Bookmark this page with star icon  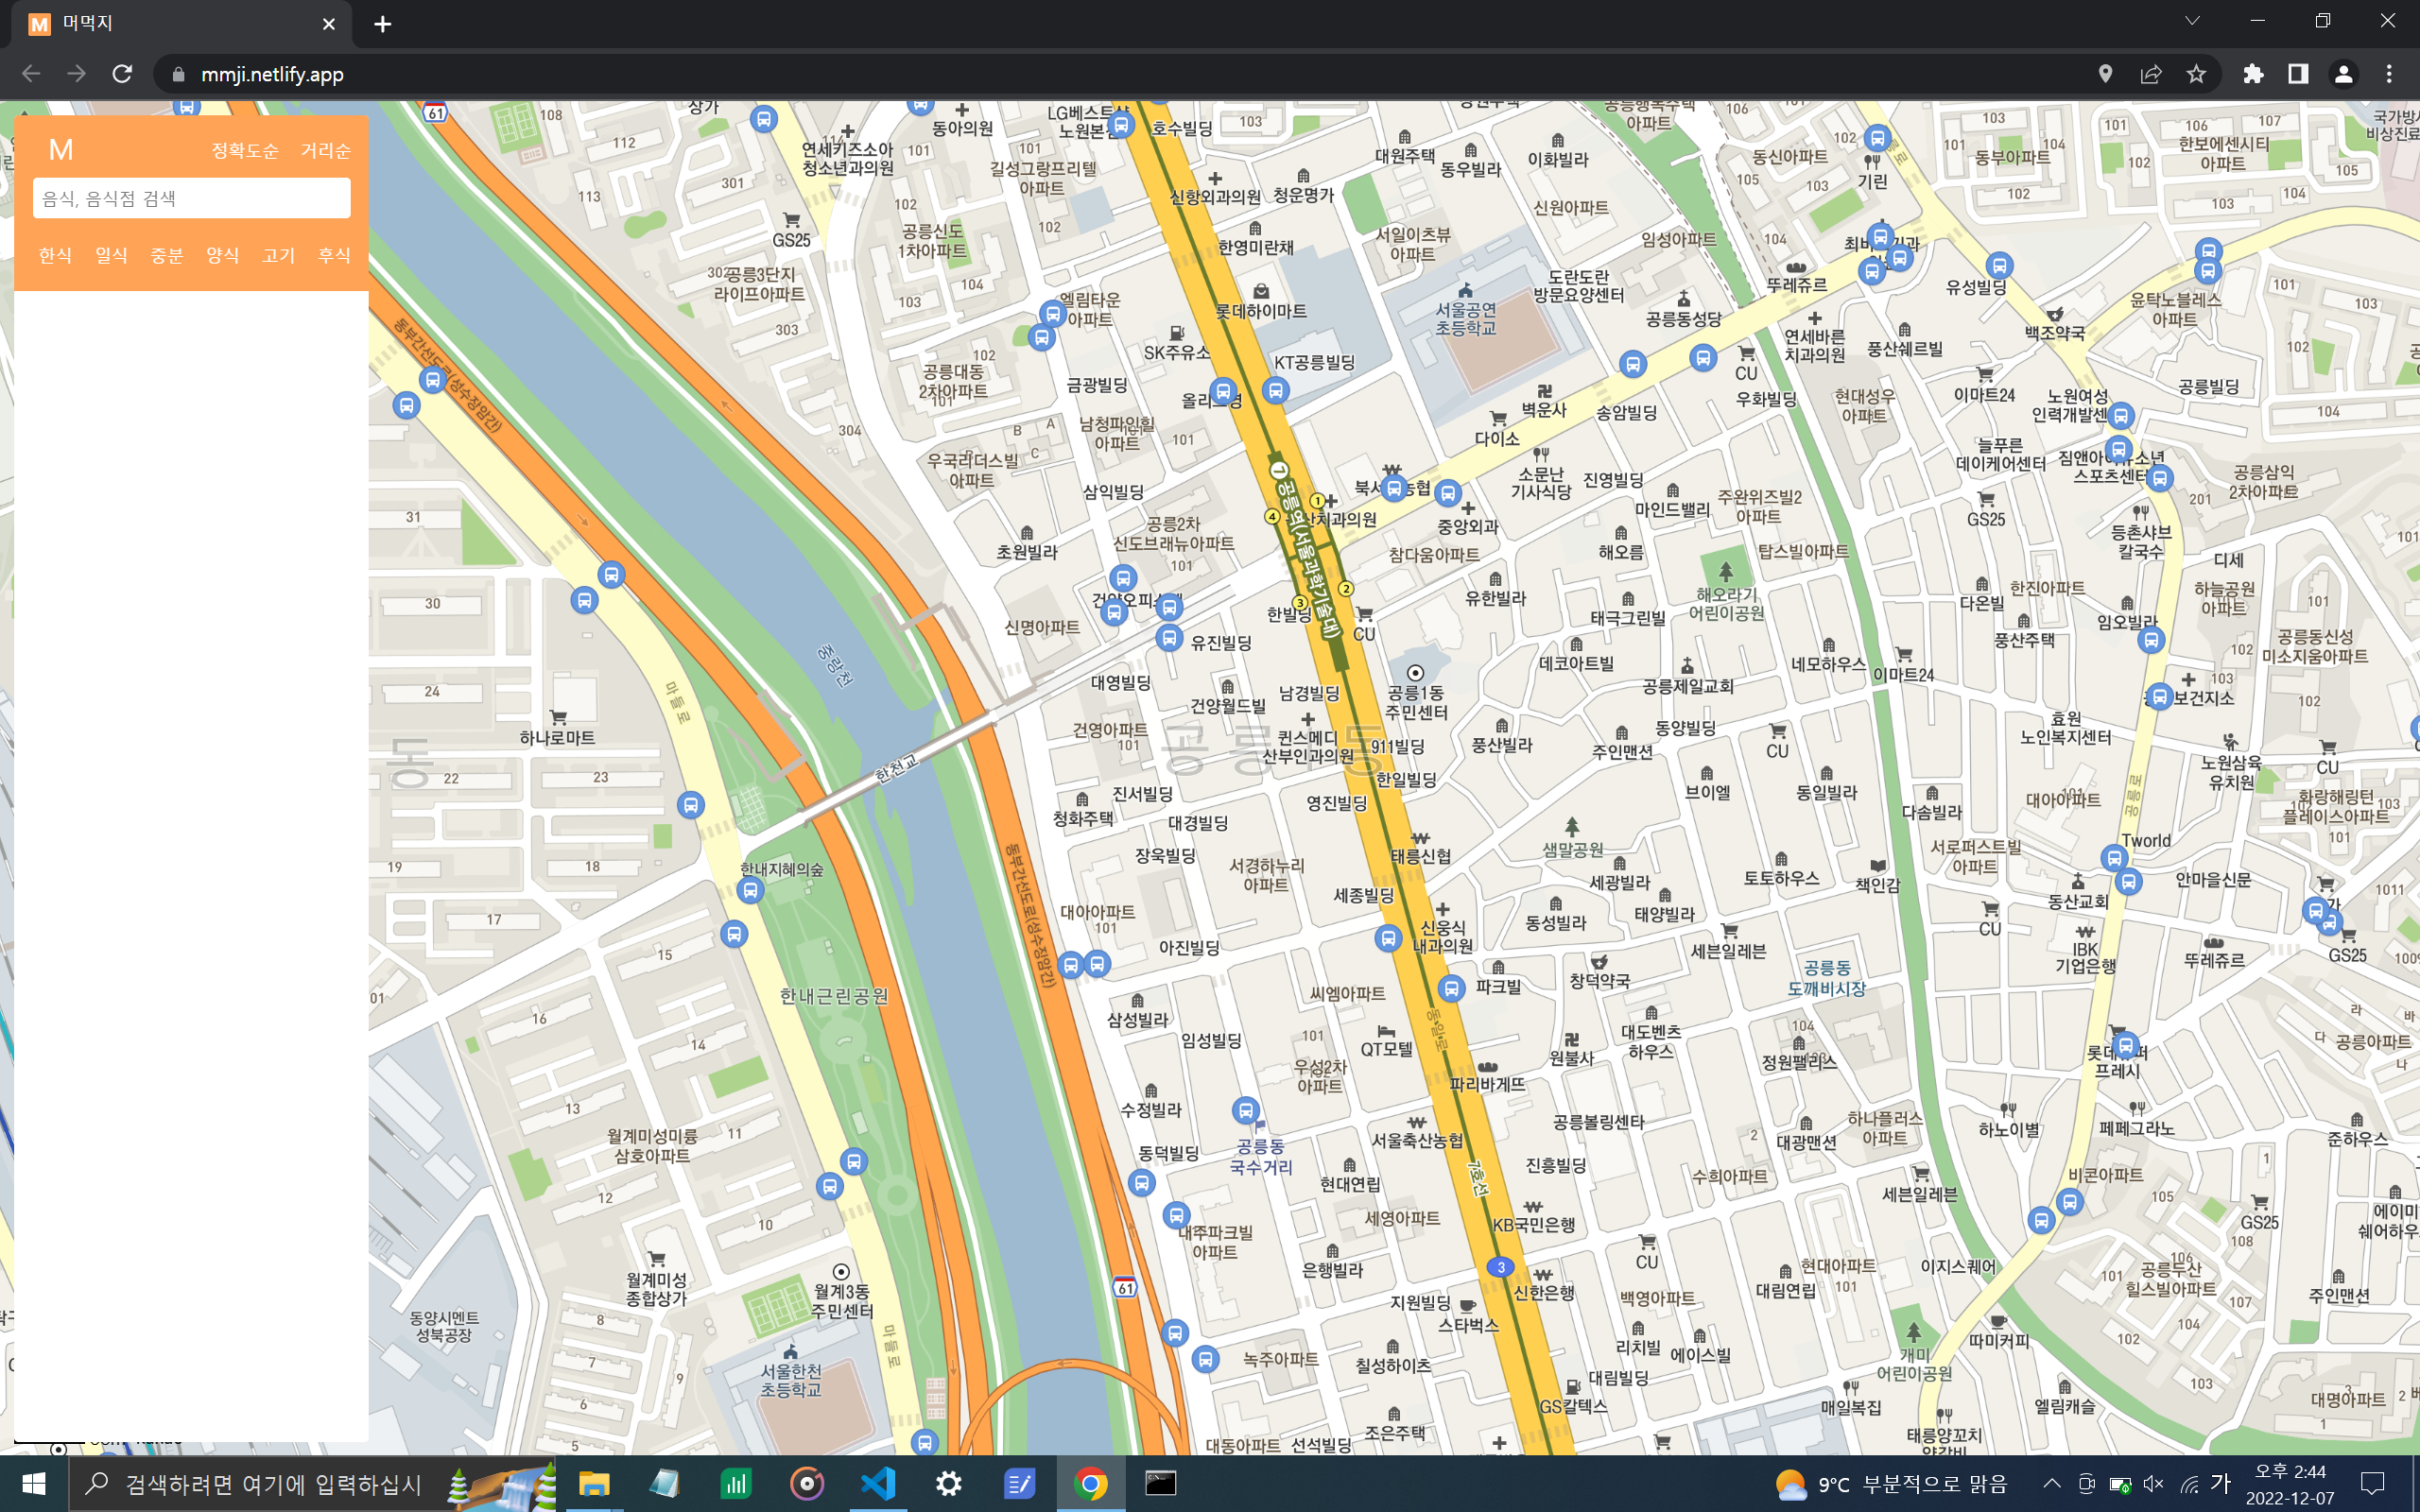click(x=2196, y=74)
